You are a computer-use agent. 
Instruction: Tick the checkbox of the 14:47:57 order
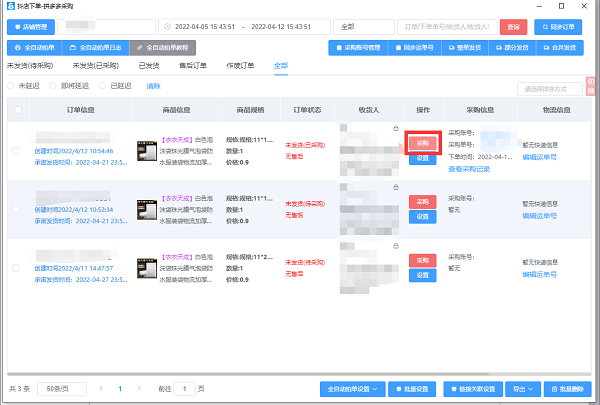click(x=16, y=268)
